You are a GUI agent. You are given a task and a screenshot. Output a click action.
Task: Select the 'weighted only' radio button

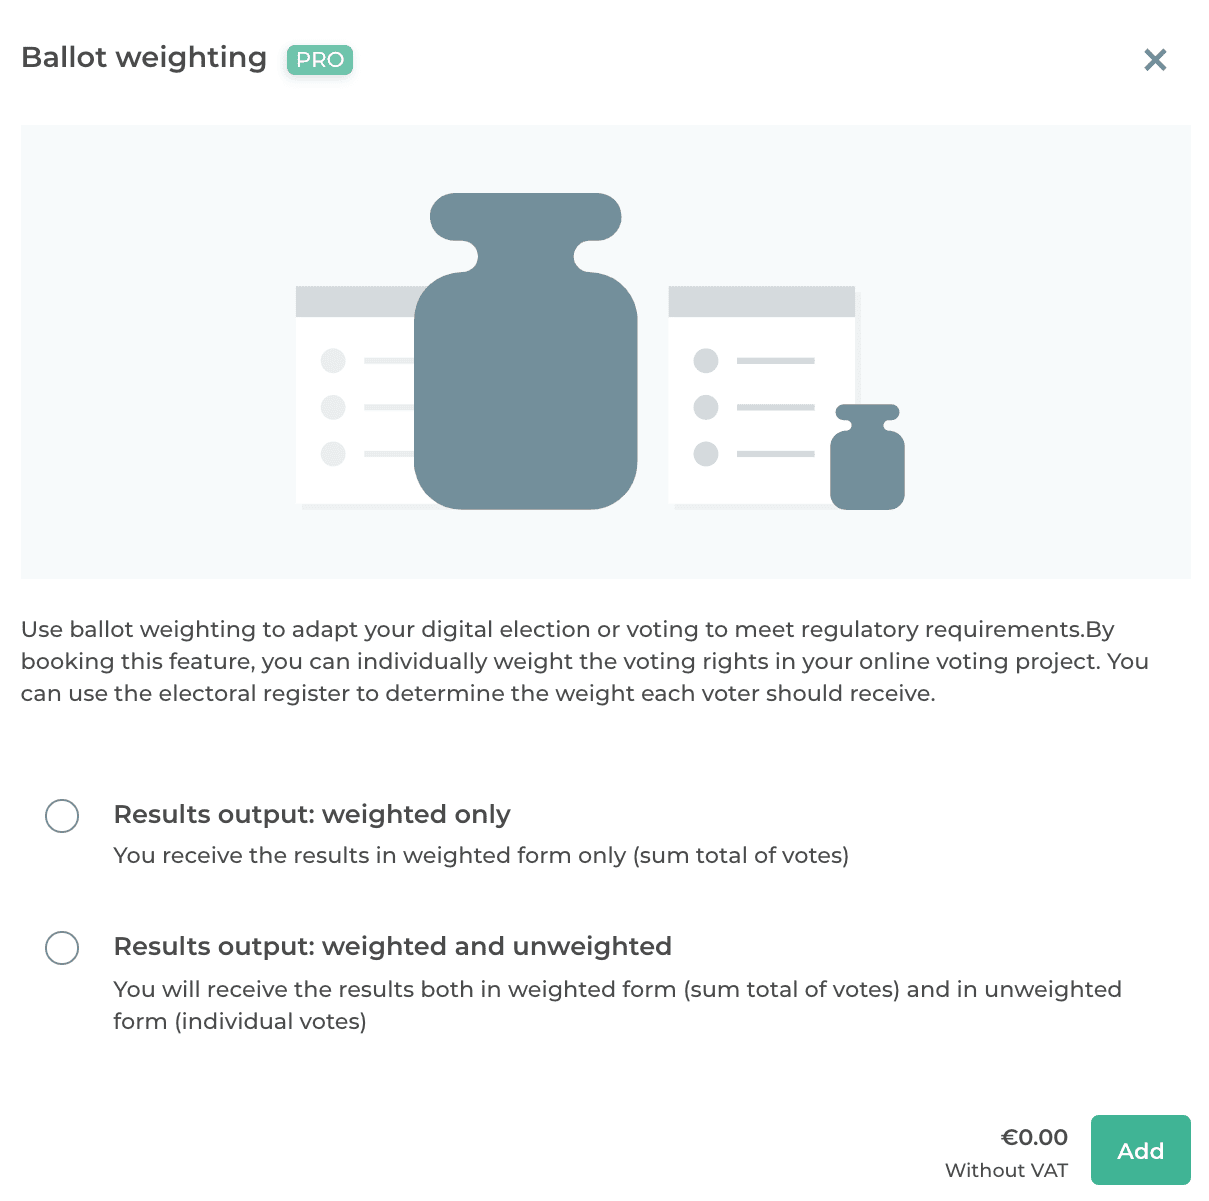point(62,816)
